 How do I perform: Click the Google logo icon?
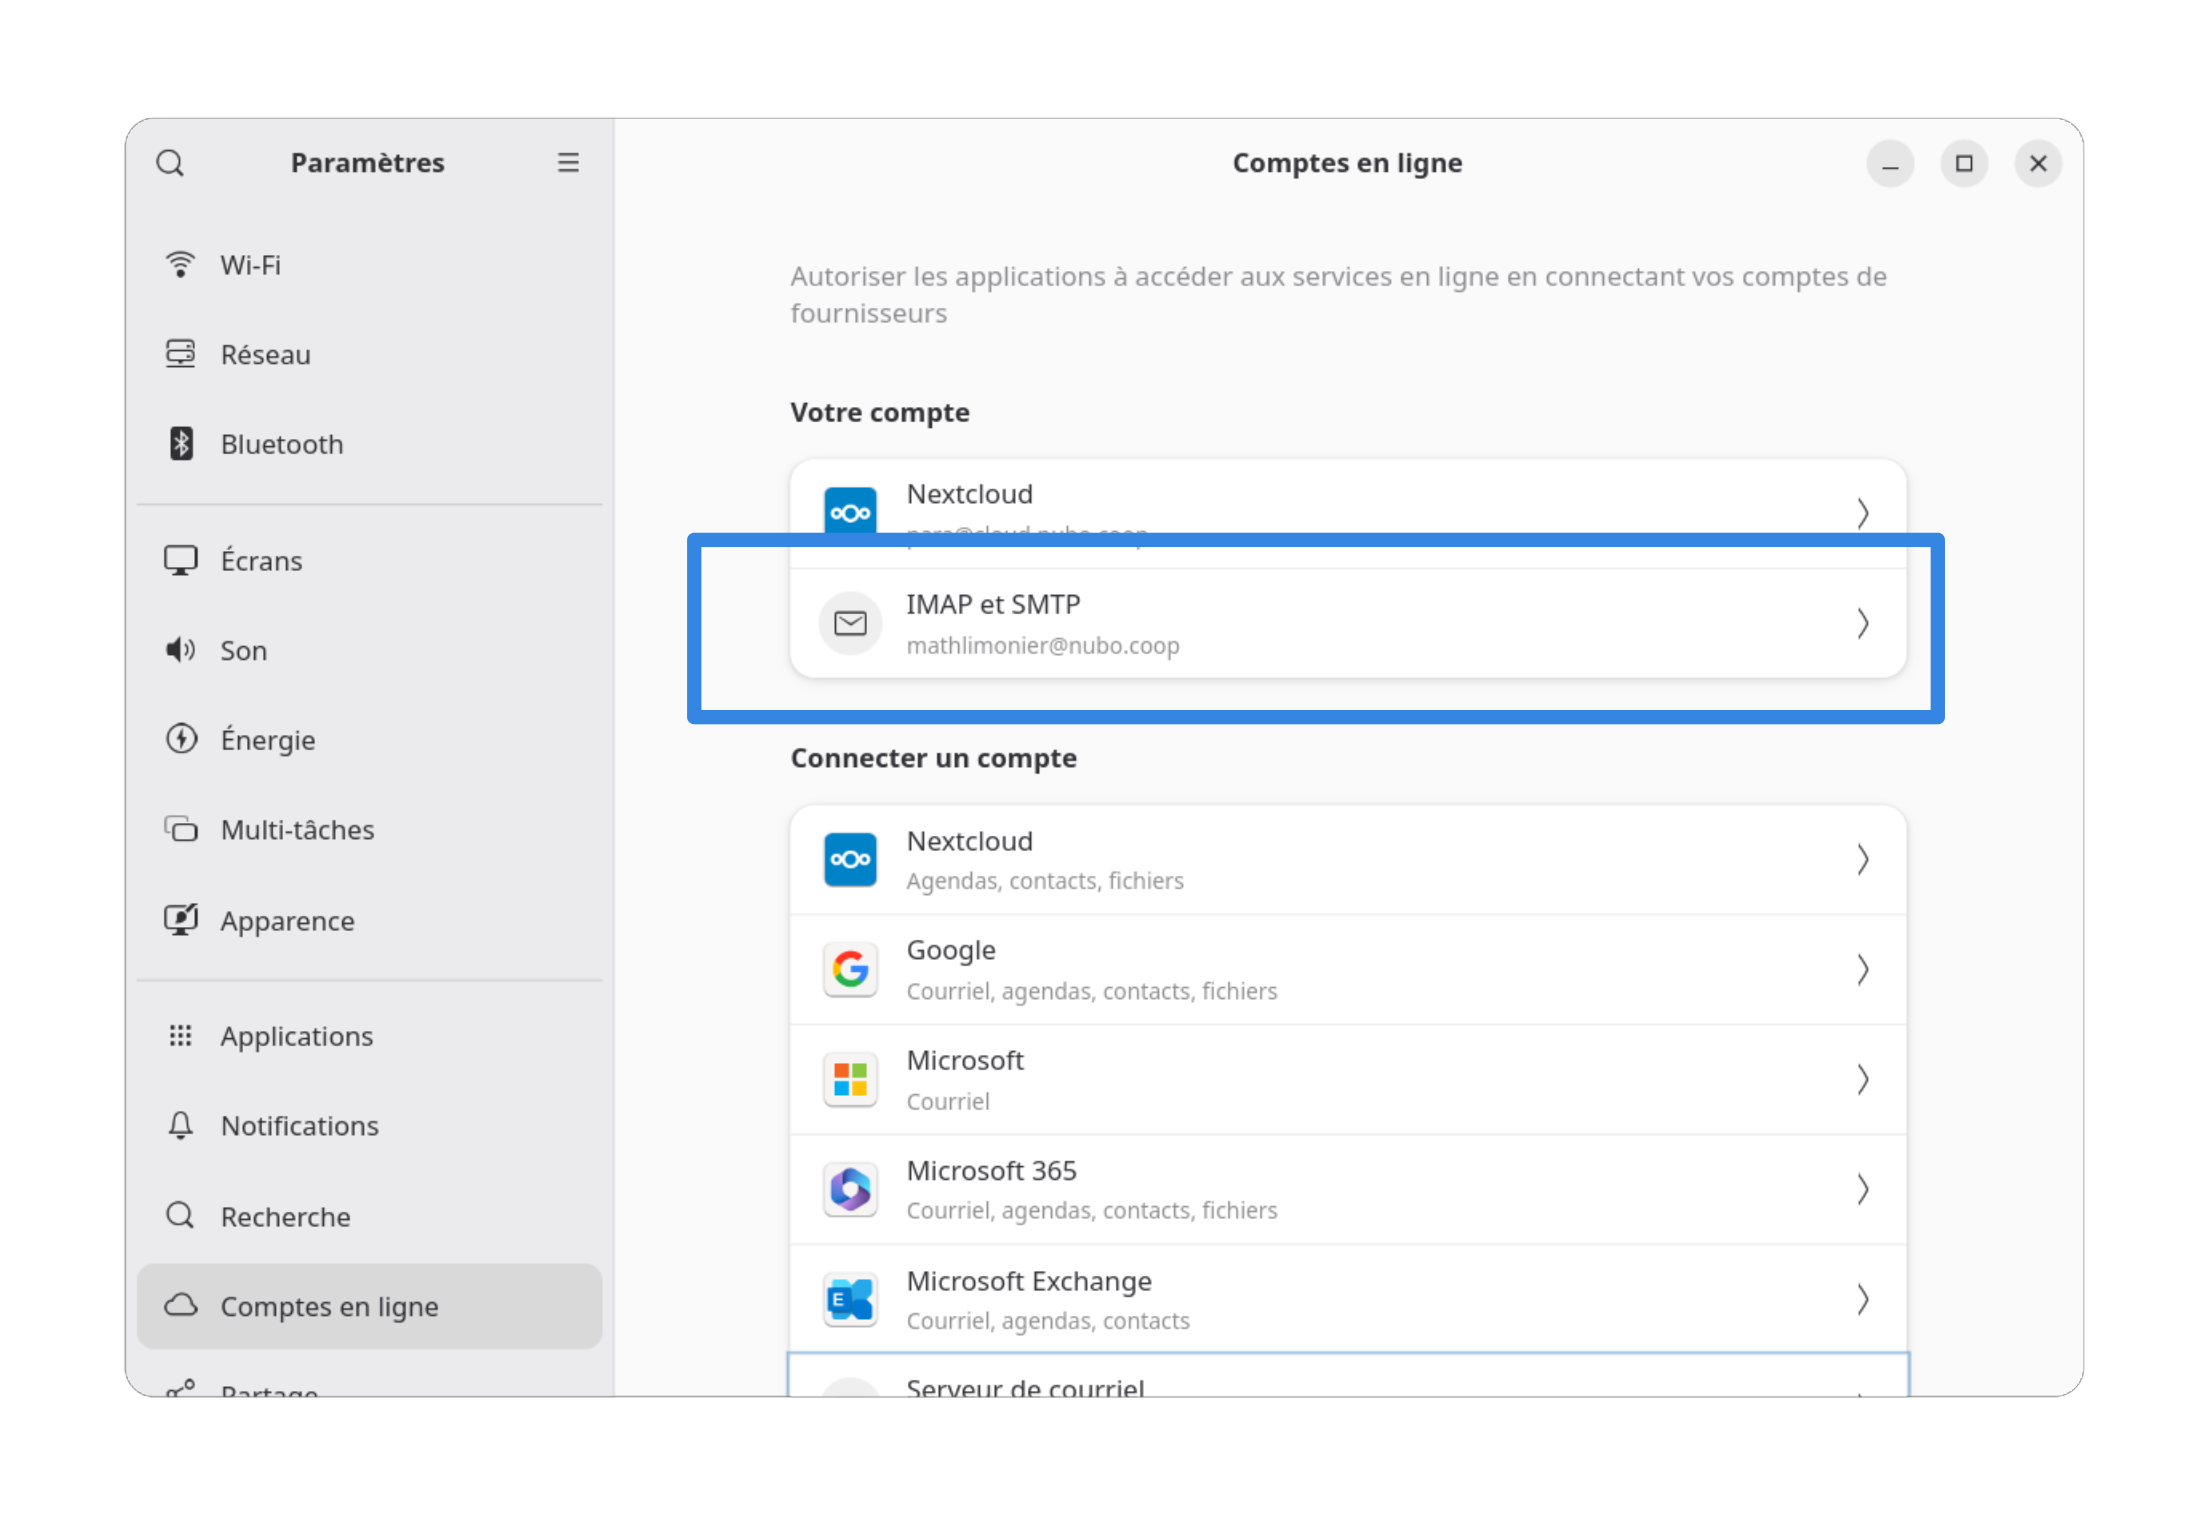(x=850, y=969)
